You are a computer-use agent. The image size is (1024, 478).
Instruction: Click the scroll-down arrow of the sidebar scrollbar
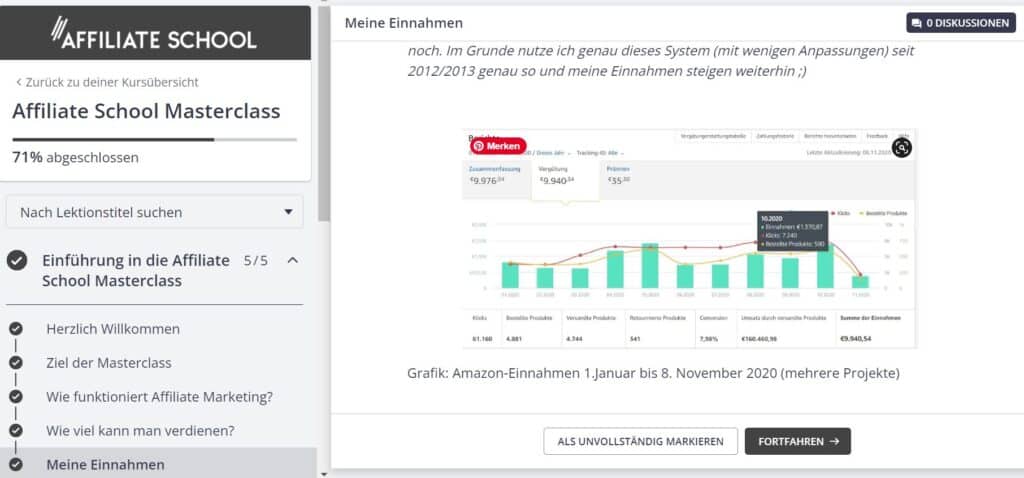[323, 471]
